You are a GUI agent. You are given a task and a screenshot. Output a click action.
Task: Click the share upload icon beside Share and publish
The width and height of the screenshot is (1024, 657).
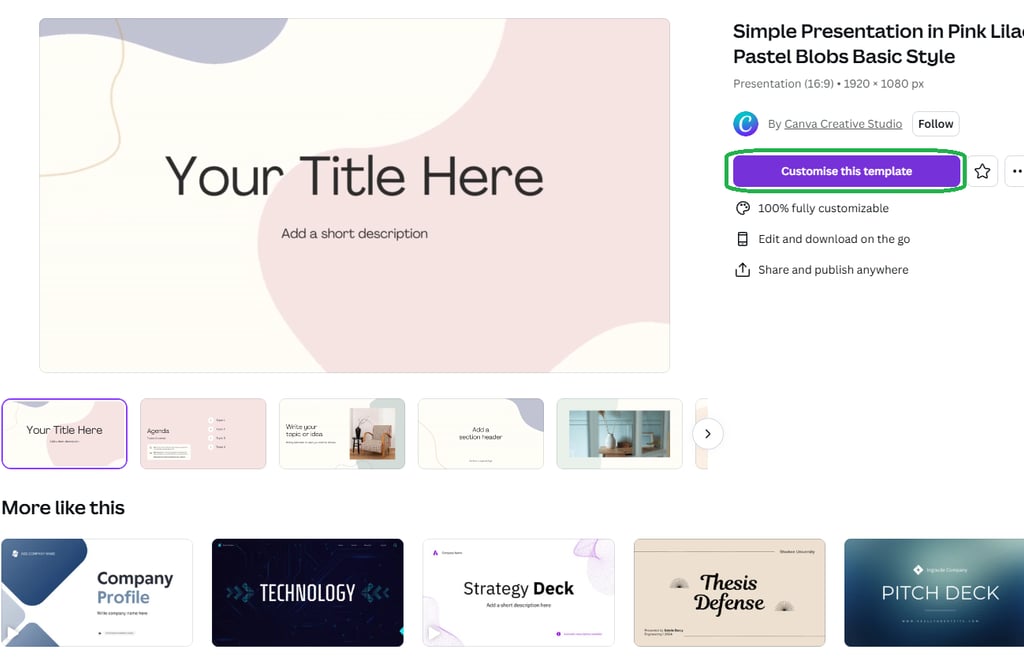pyautogui.click(x=743, y=270)
